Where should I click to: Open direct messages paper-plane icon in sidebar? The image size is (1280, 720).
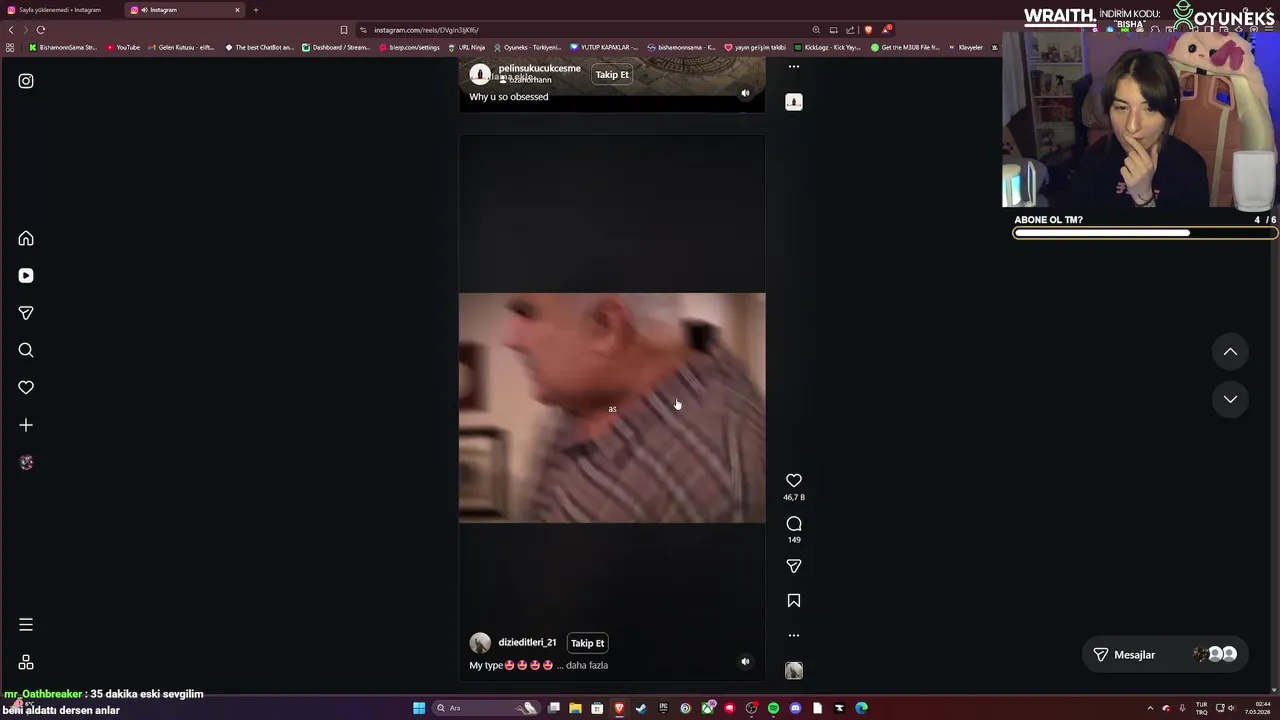[x=26, y=313]
